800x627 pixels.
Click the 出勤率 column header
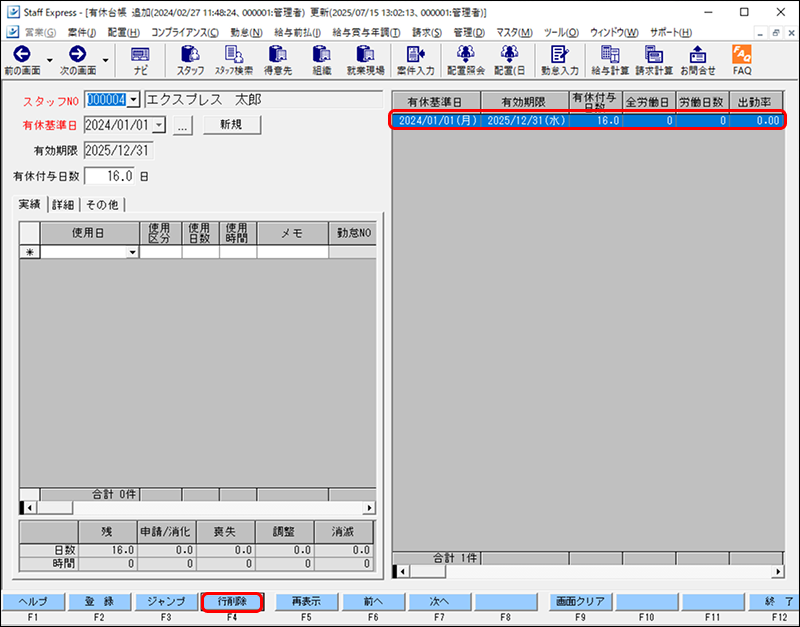[x=756, y=102]
